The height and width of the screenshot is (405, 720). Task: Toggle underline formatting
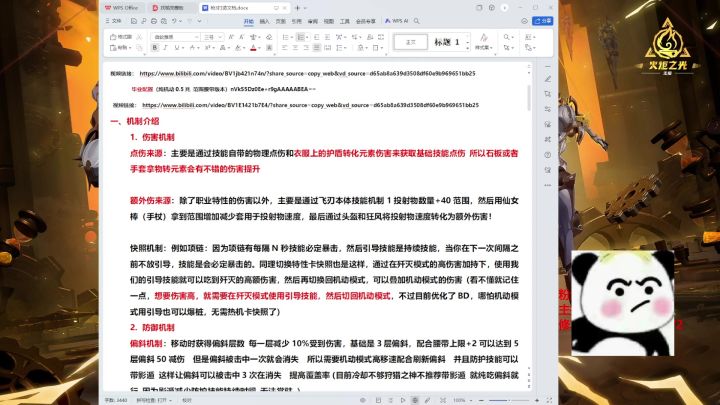pyautogui.click(x=177, y=47)
